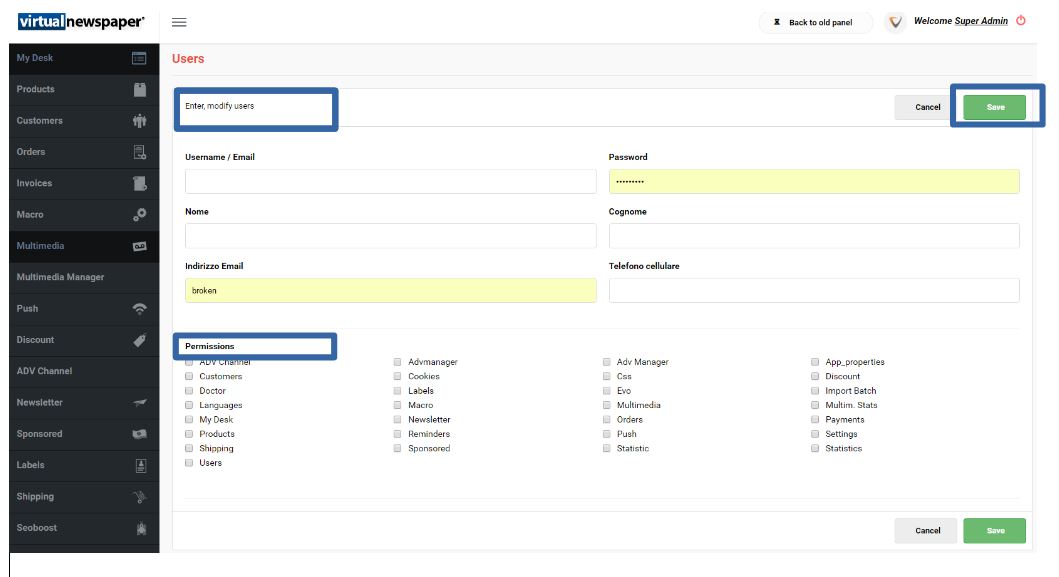Screen dimensions: 1059x577
Task: Click the Orders icon in sidebar
Action: (x=140, y=152)
